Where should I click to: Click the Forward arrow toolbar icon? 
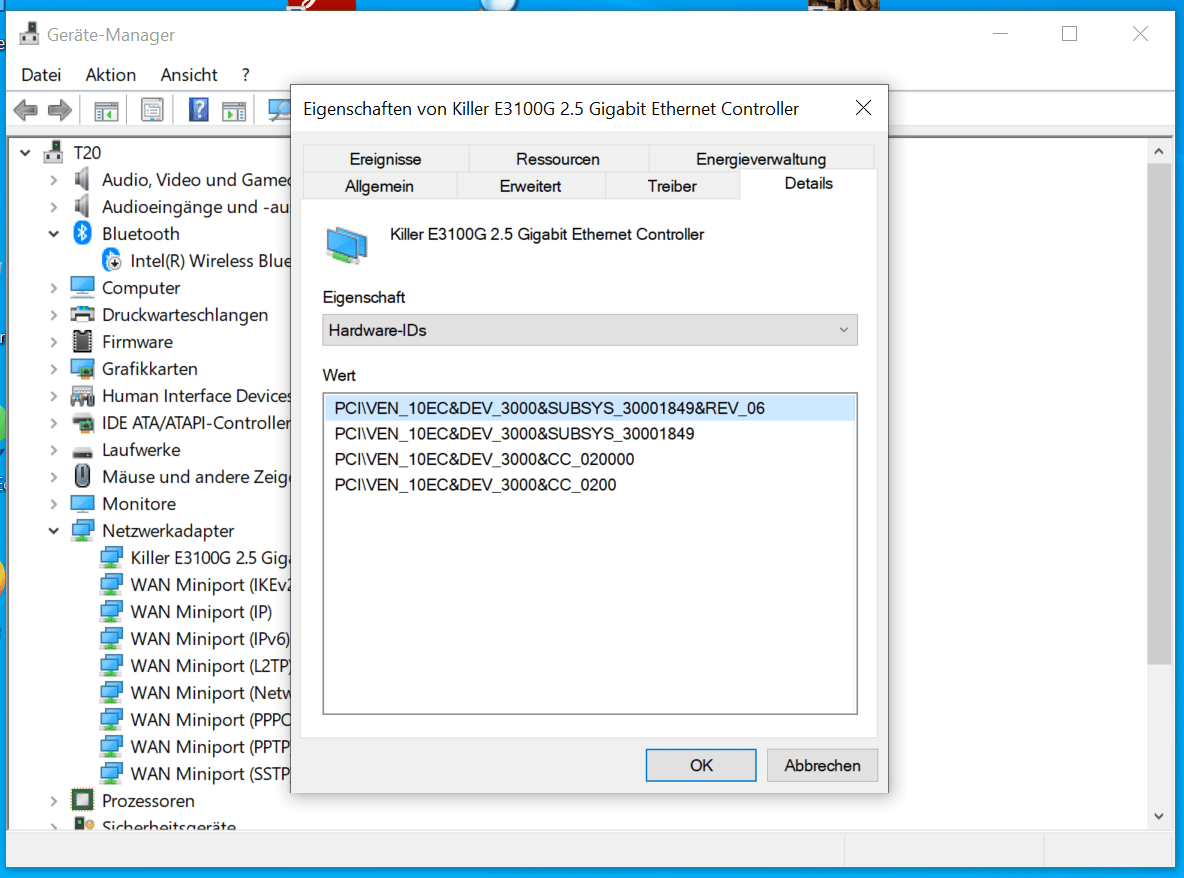pos(60,110)
